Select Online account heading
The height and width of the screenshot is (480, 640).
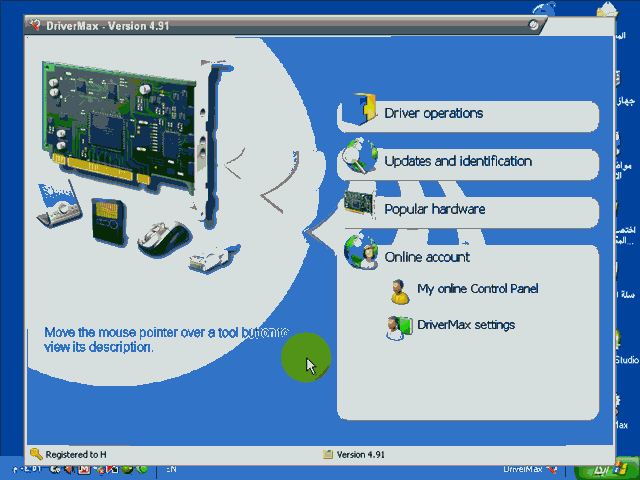coord(427,257)
